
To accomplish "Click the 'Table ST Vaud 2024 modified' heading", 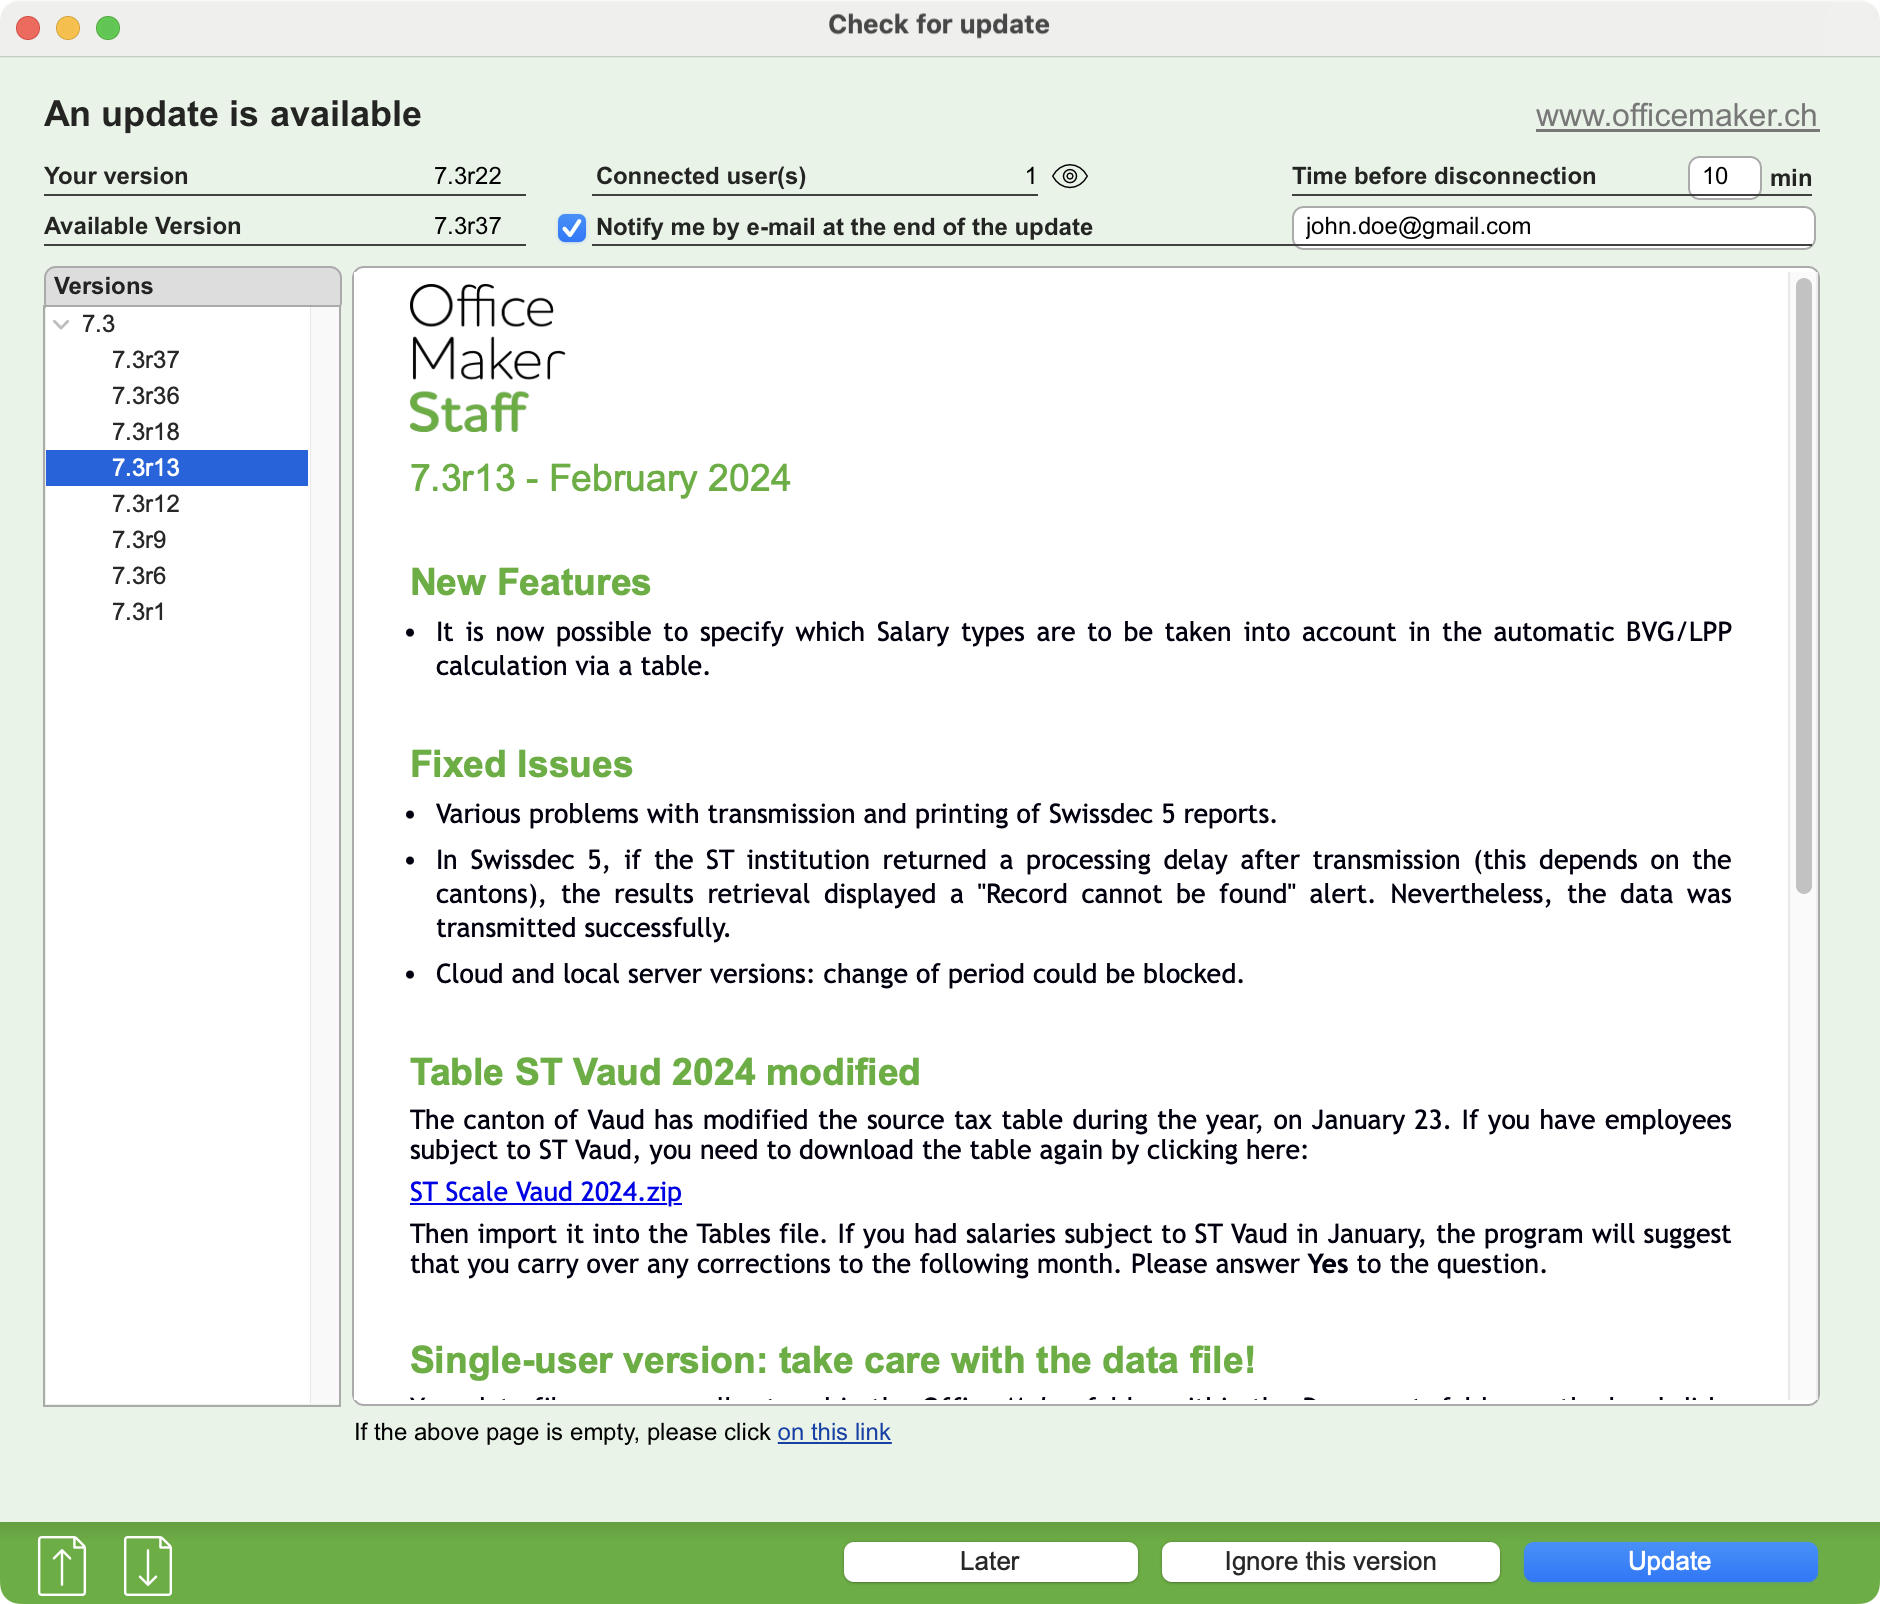I will coord(665,1072).
